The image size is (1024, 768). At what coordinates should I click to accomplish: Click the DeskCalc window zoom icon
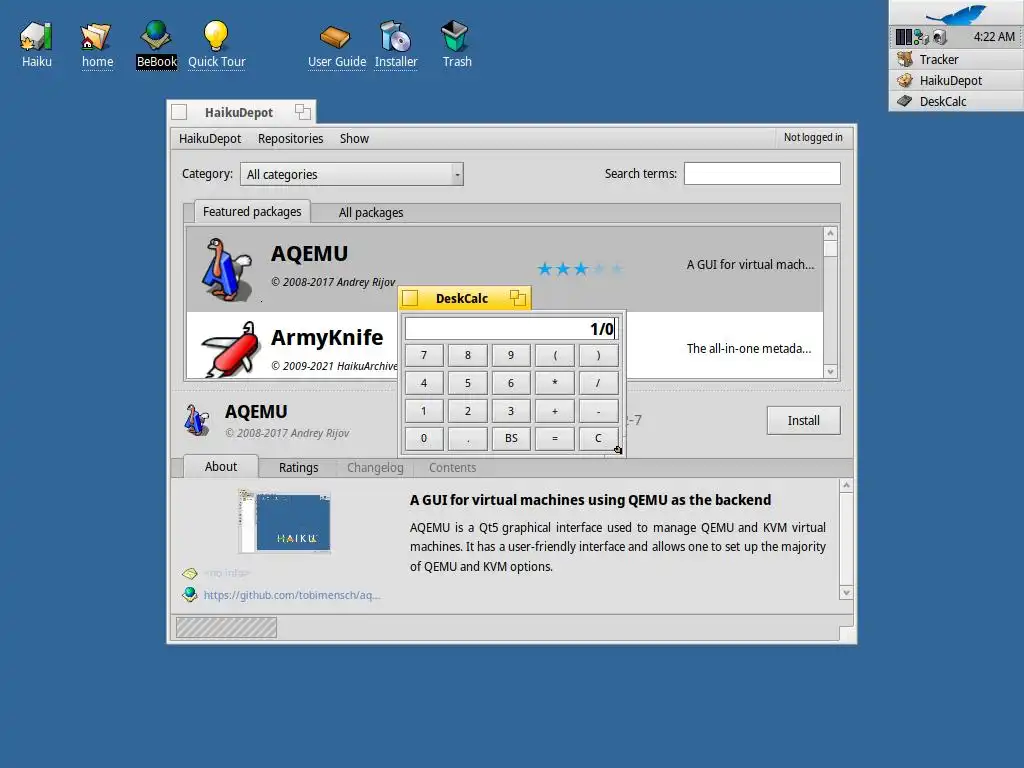[518, 298]
